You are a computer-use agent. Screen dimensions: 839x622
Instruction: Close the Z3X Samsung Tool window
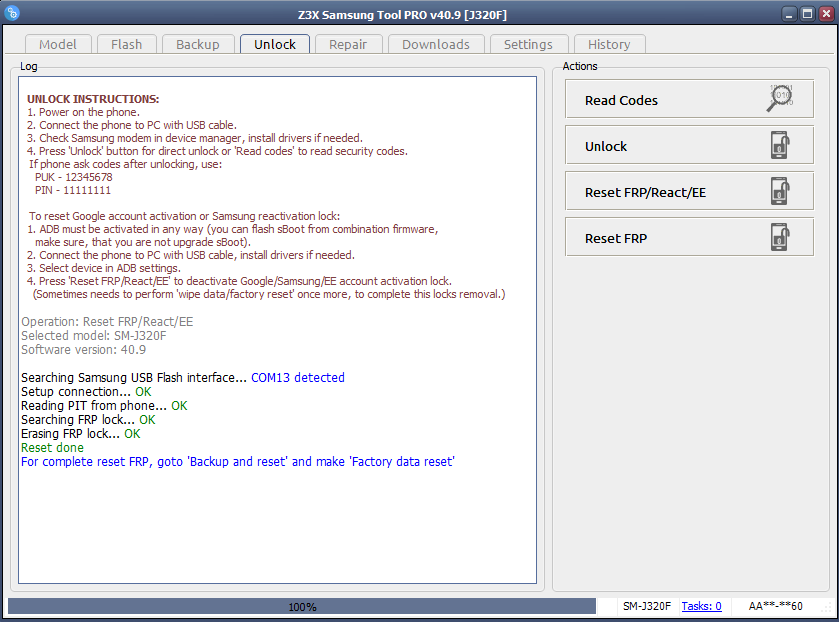click(x=826, y=14)
